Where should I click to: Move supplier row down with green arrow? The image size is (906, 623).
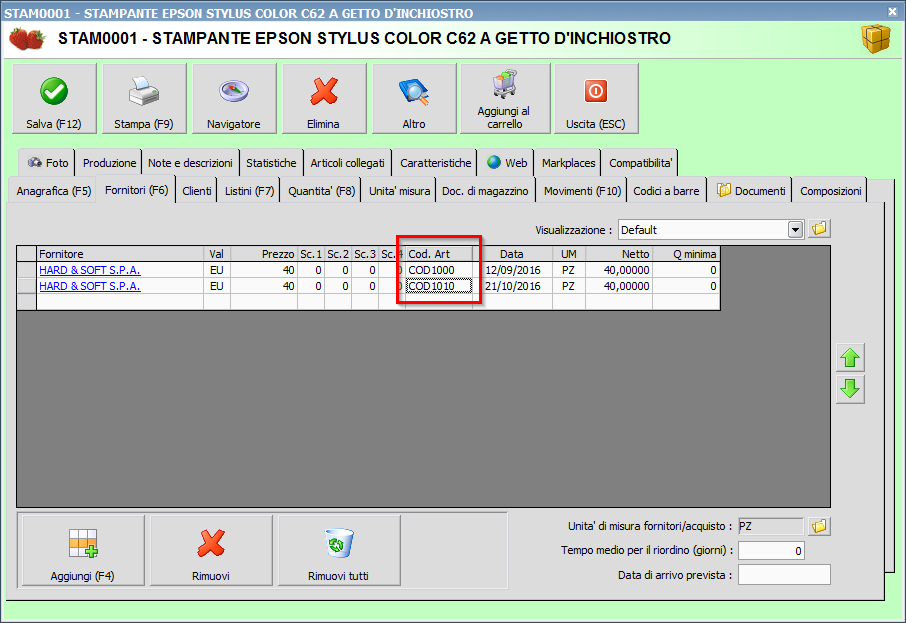tap(850, 389)
